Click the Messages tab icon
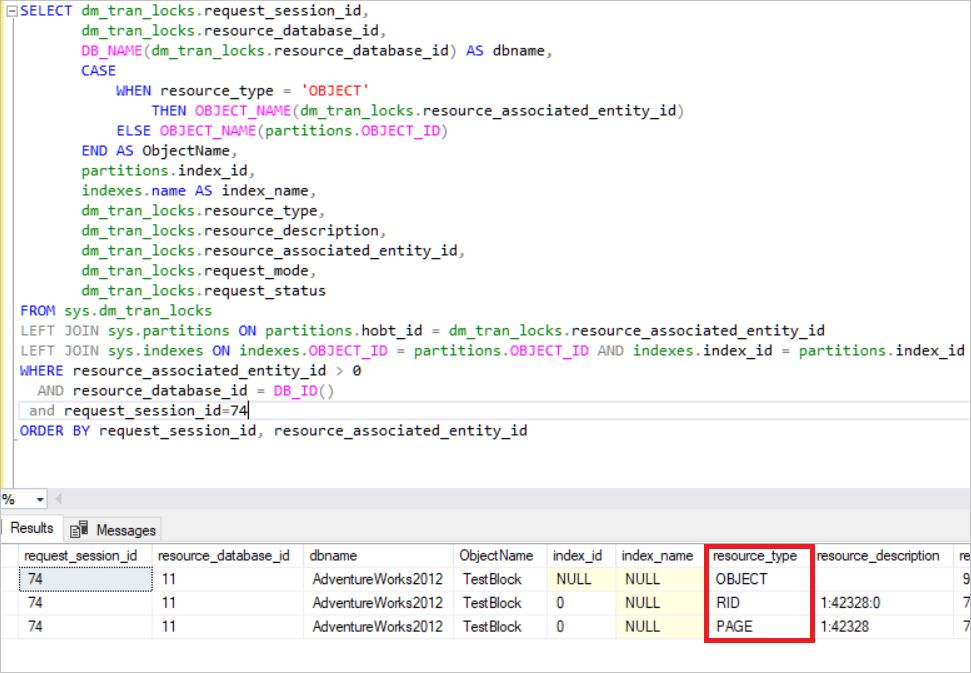The width and height of the screenshot is (971, 673). pos(80,529)
